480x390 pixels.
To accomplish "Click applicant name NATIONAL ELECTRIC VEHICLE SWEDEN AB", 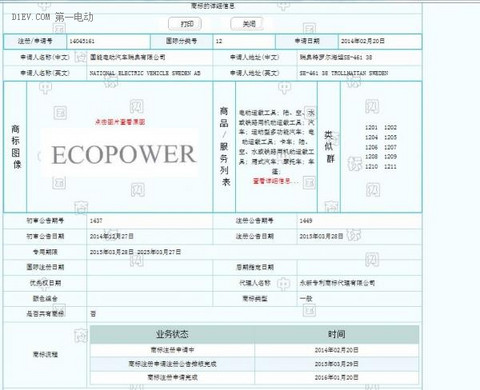I will [x=145, y=73].
